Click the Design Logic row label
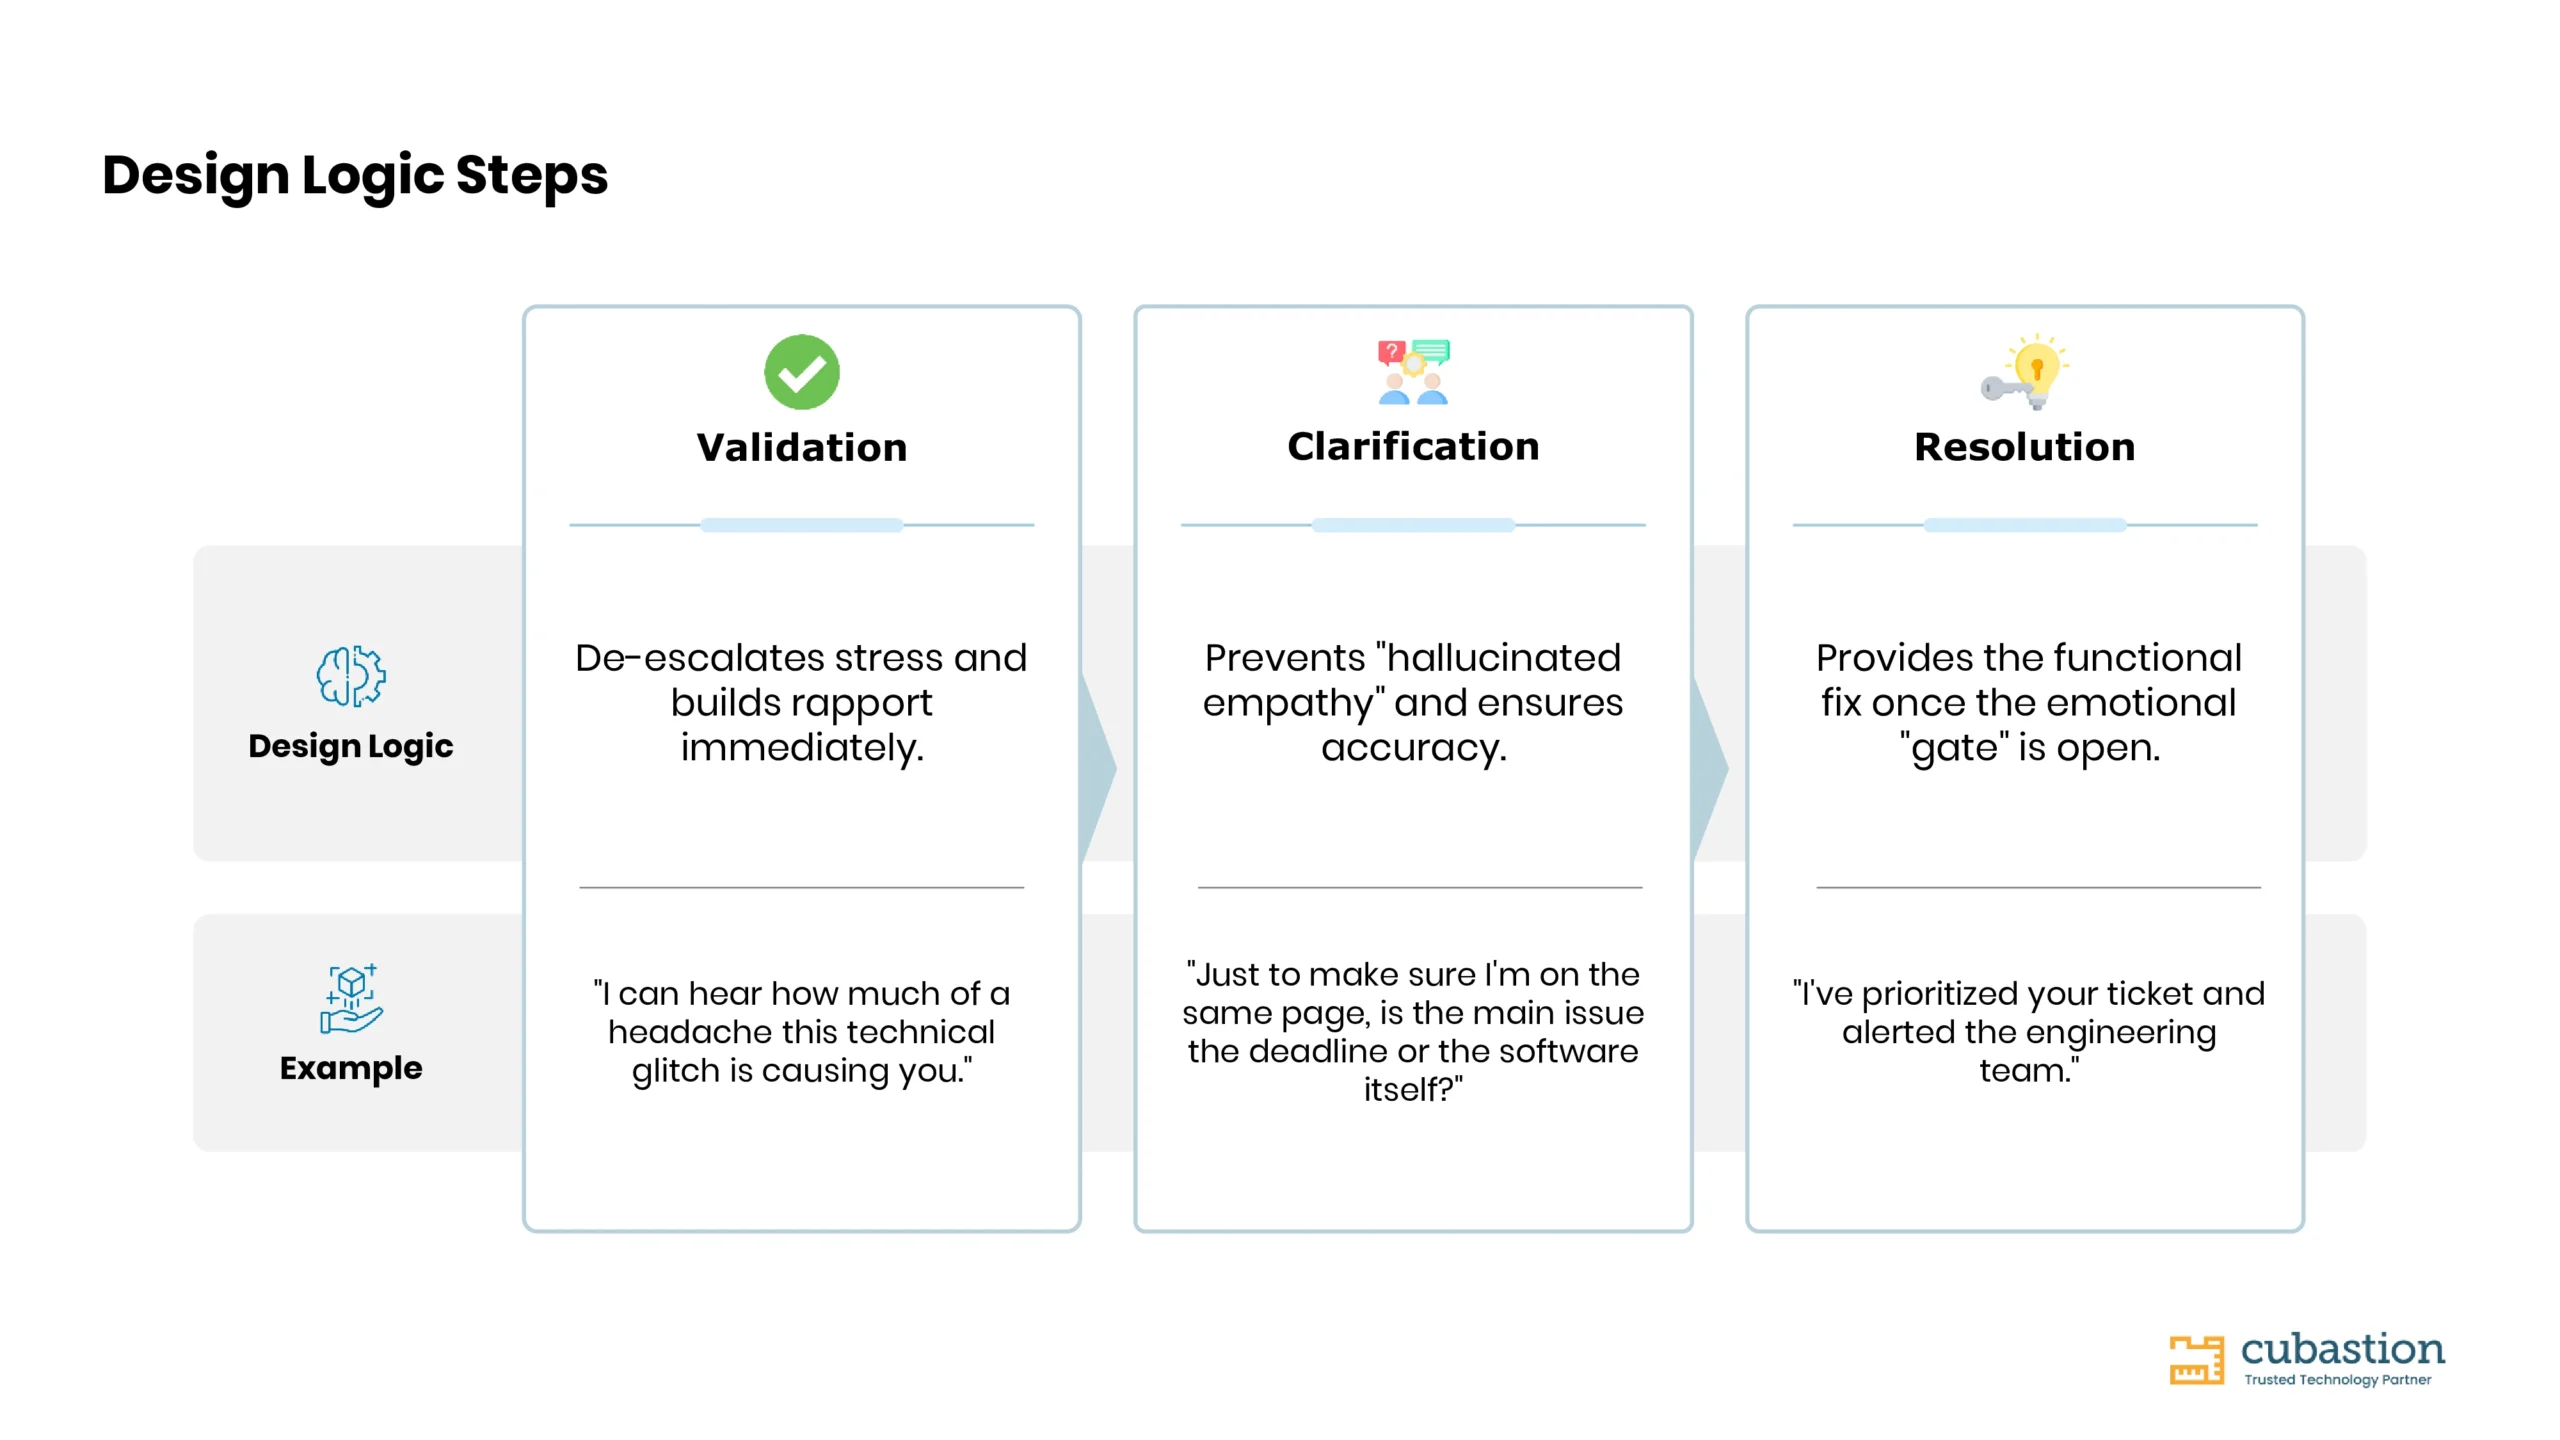2560x1440 pixels. pos(351,746)
